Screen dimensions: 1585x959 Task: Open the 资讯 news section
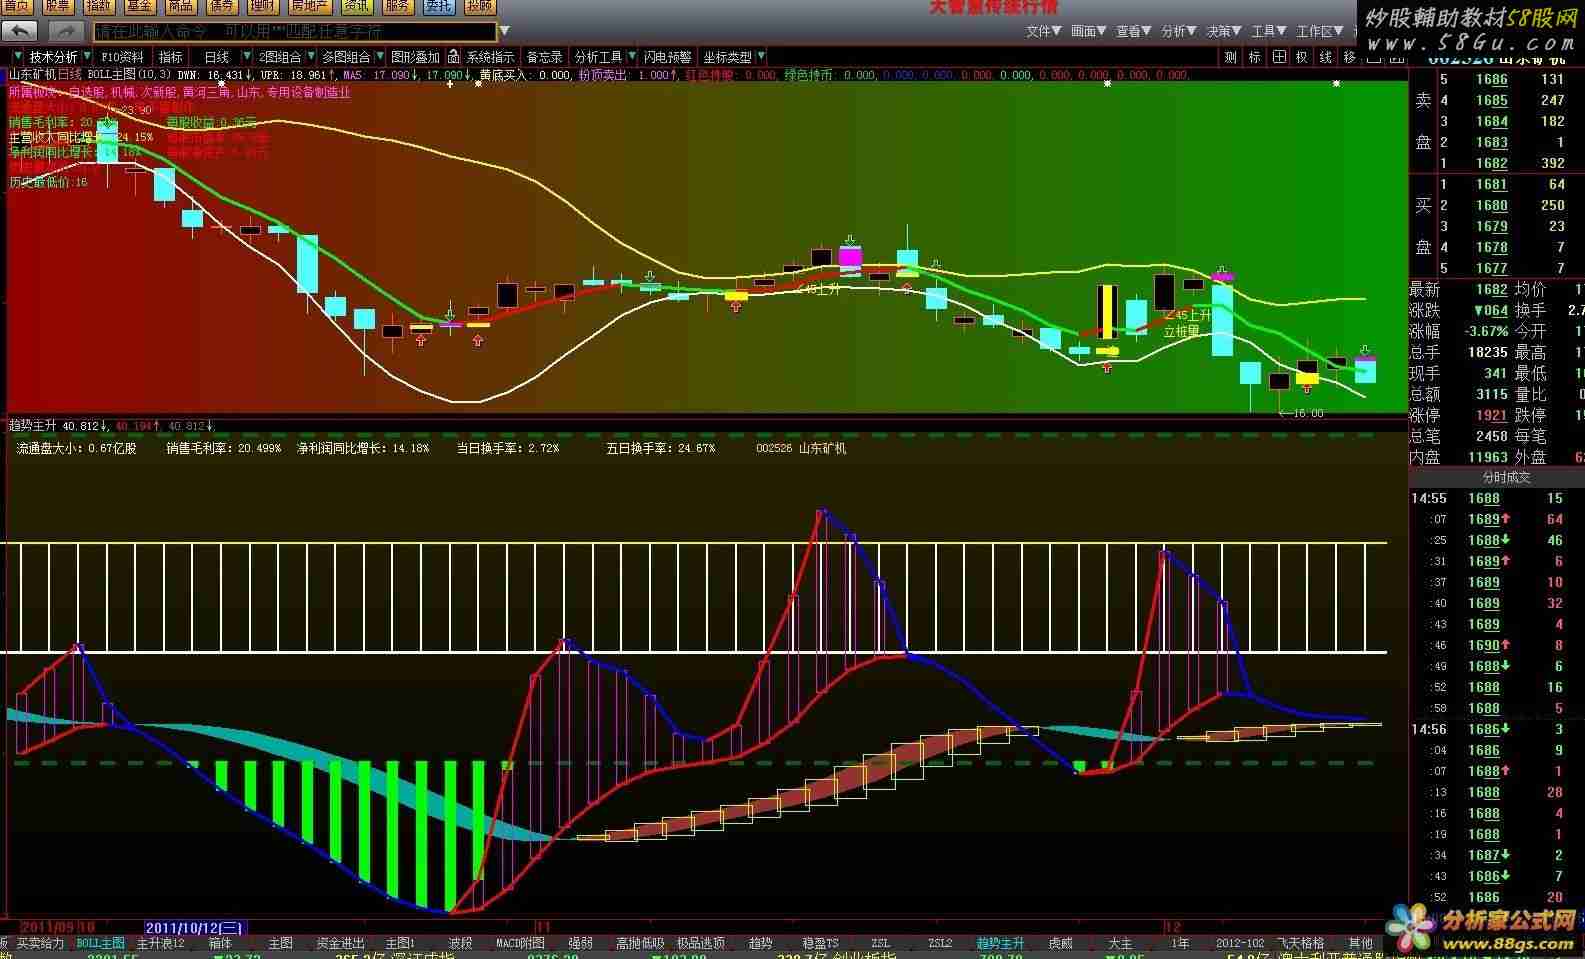pos(356,6)
